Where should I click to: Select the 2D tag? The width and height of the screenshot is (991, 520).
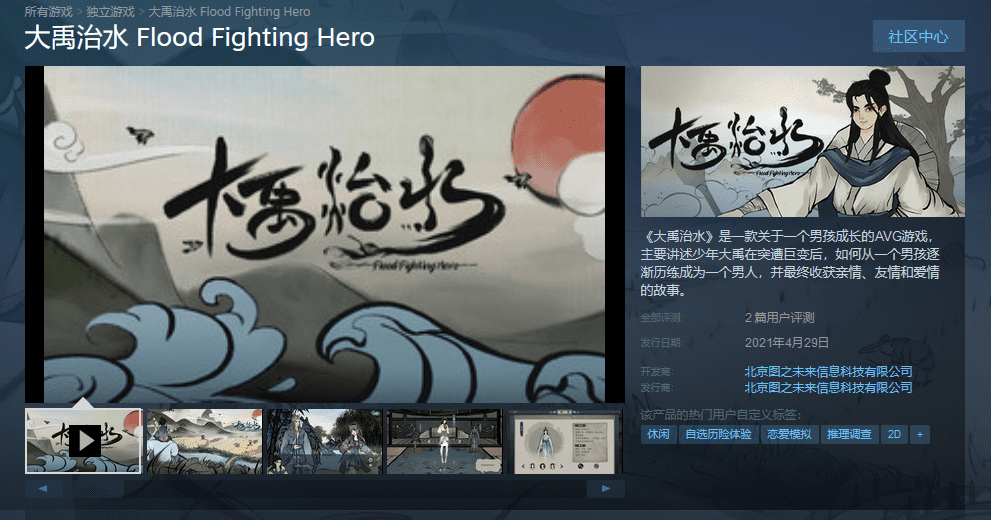pos(894,435)
